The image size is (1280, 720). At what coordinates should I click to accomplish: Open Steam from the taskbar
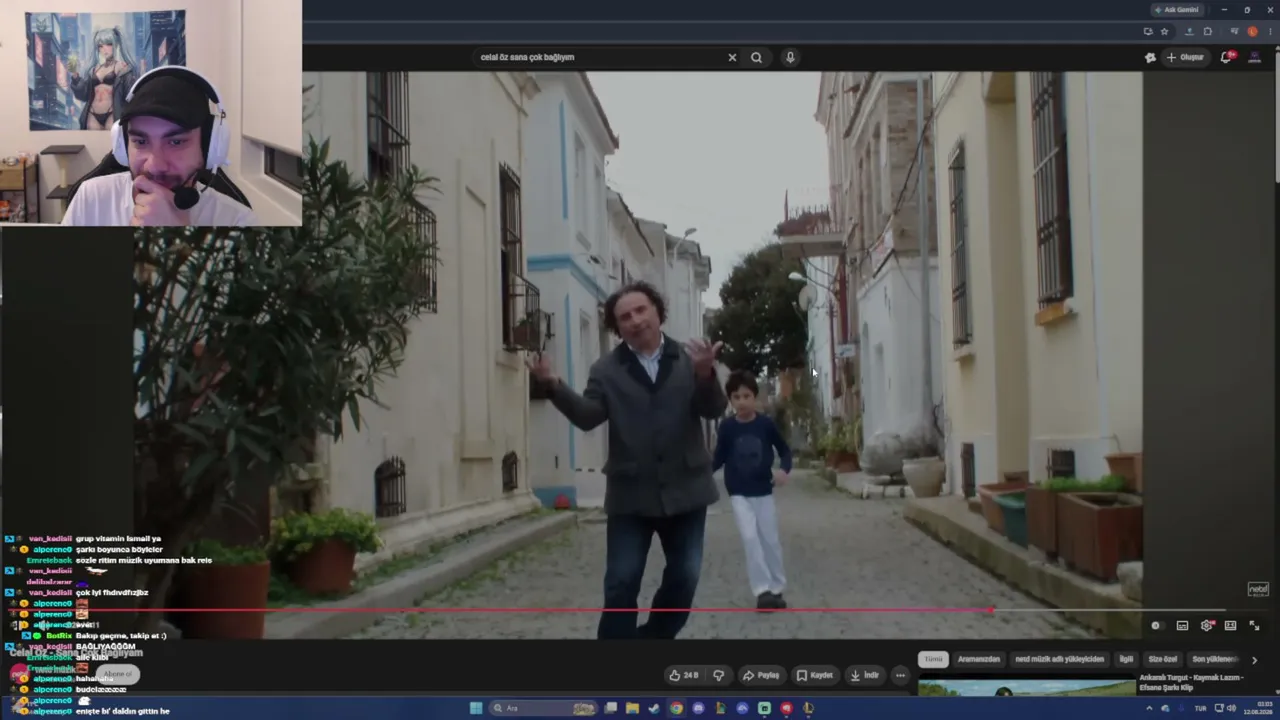pos(654,708)
